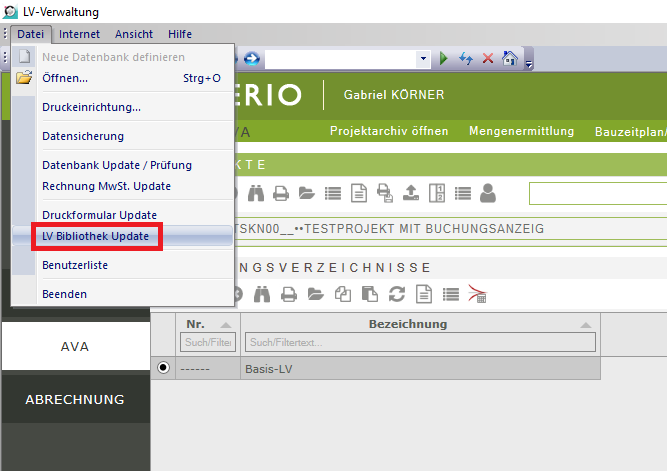Image resolution: width=667 pixels, height=471 pixels.
Task: Click Projektarchiv öffnen link
Action: coord(389,131)
